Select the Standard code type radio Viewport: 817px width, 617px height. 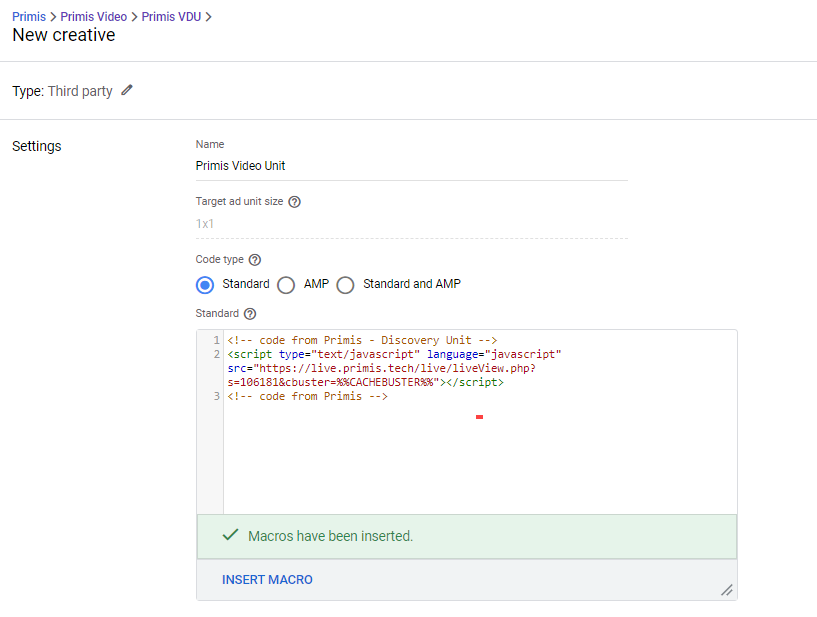pyautogui.click(x=205, y=285)
